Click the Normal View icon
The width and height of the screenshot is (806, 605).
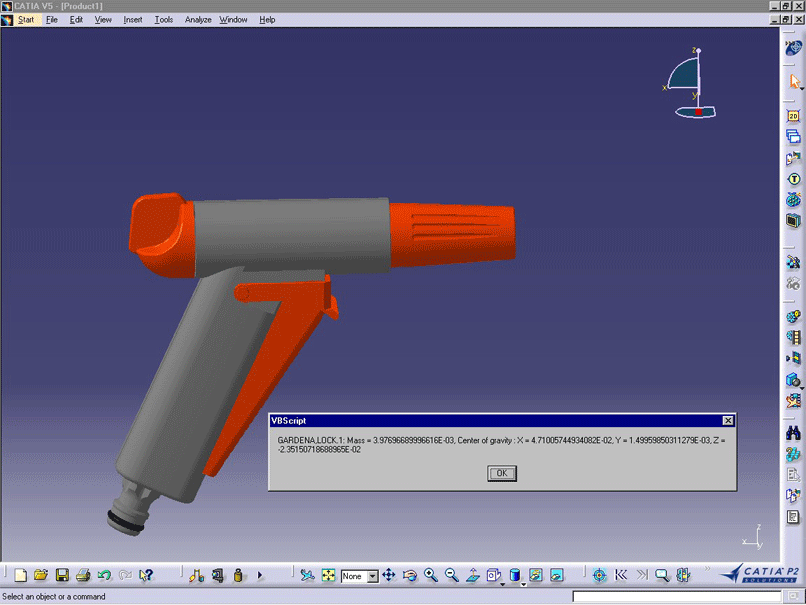(x=472, y=575)
